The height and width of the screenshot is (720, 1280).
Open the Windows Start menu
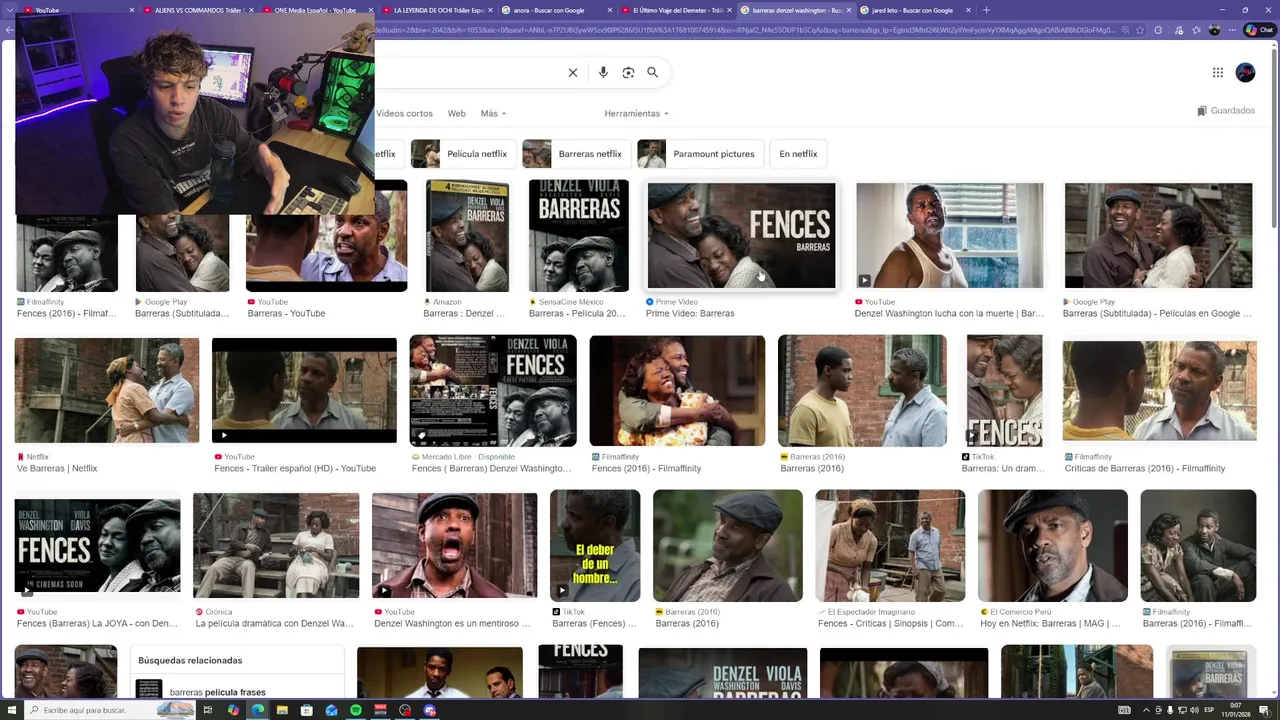10,710
